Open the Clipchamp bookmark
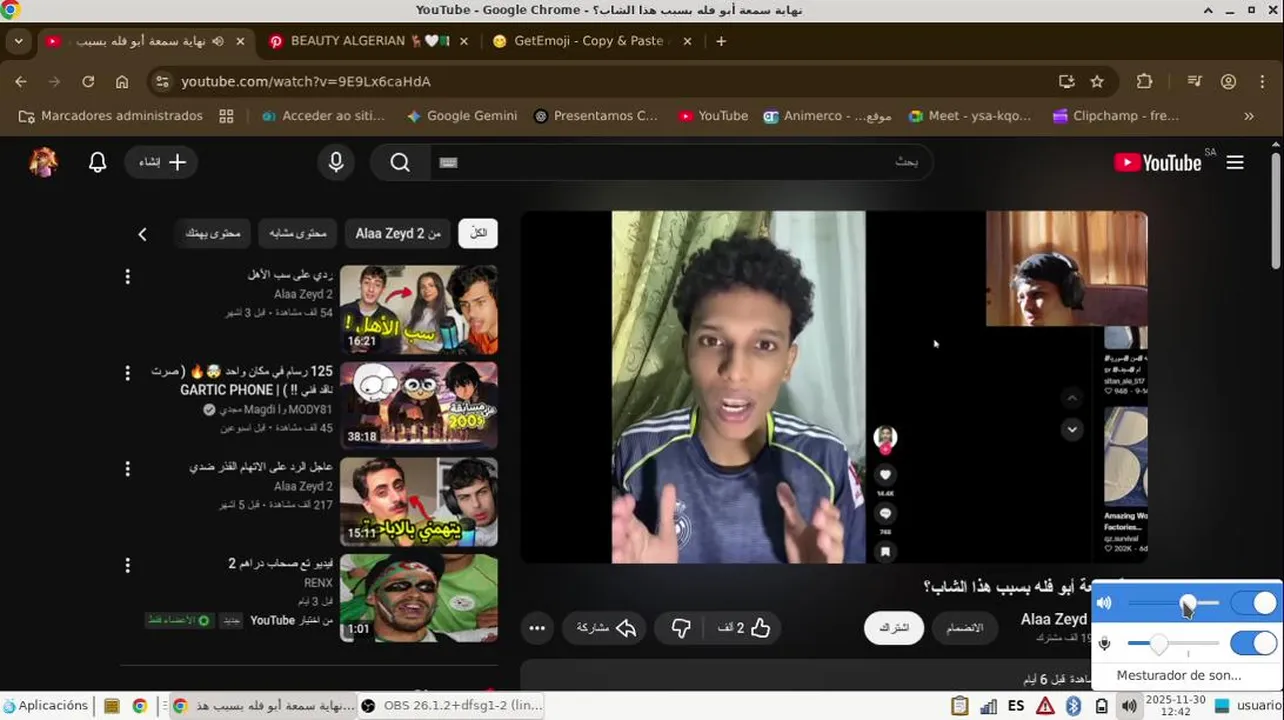 point(1115,116)
